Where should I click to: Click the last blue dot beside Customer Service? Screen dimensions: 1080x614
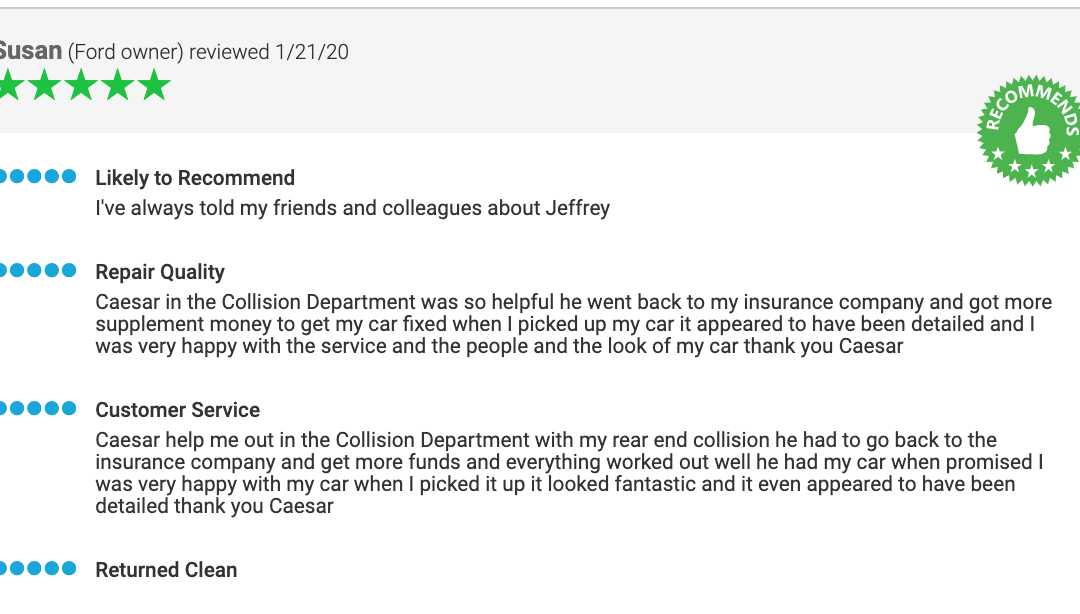click(x=69, y=408)
